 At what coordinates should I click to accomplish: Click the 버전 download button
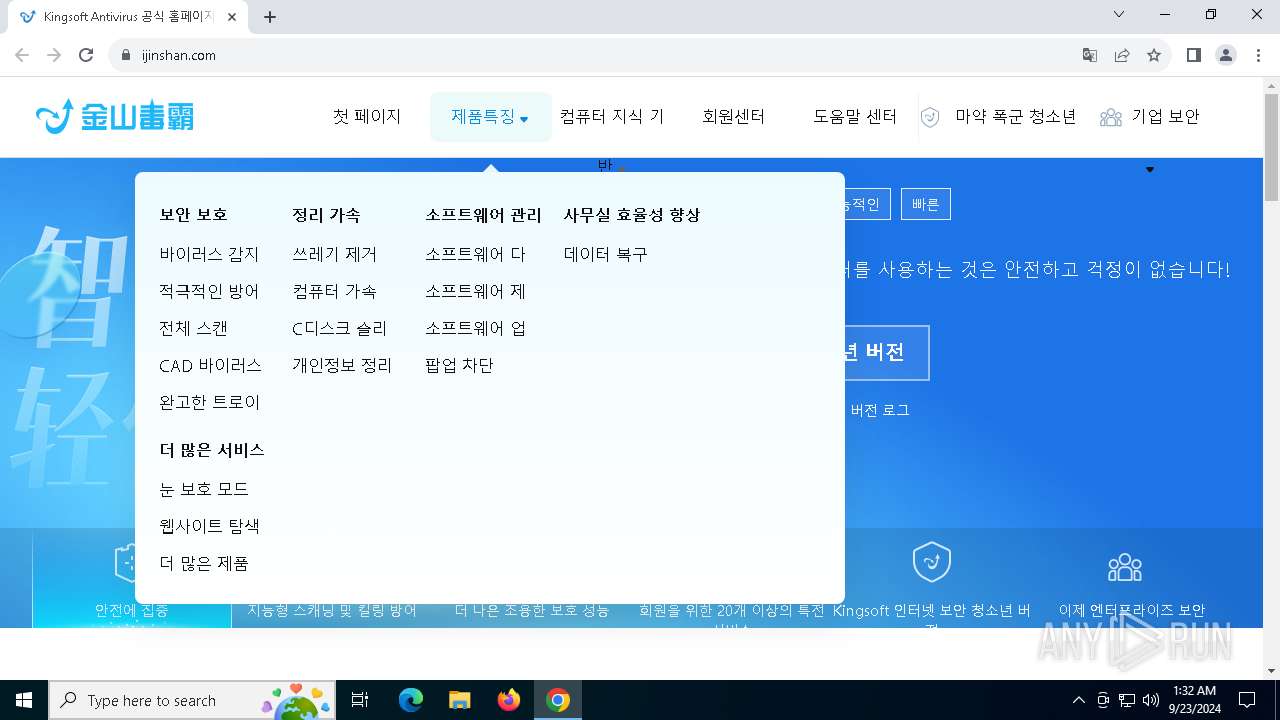(886, 352)
